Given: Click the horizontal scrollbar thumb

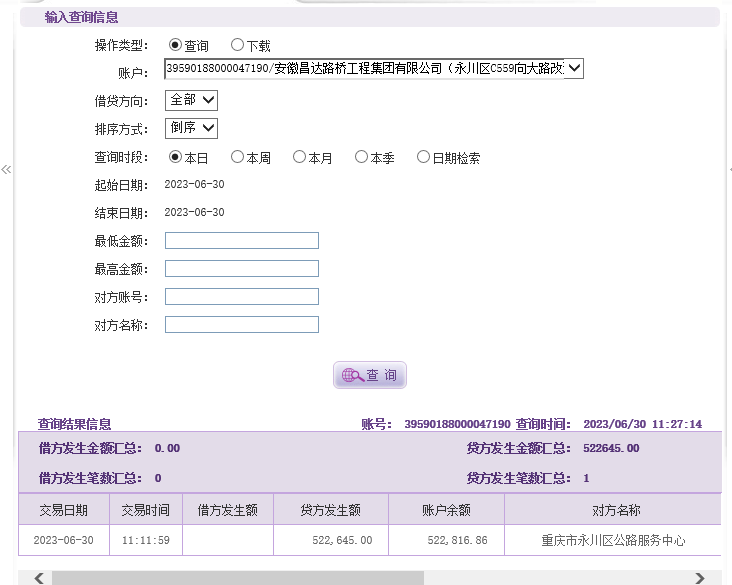Looking at the screenshot, I should [238, 578].
